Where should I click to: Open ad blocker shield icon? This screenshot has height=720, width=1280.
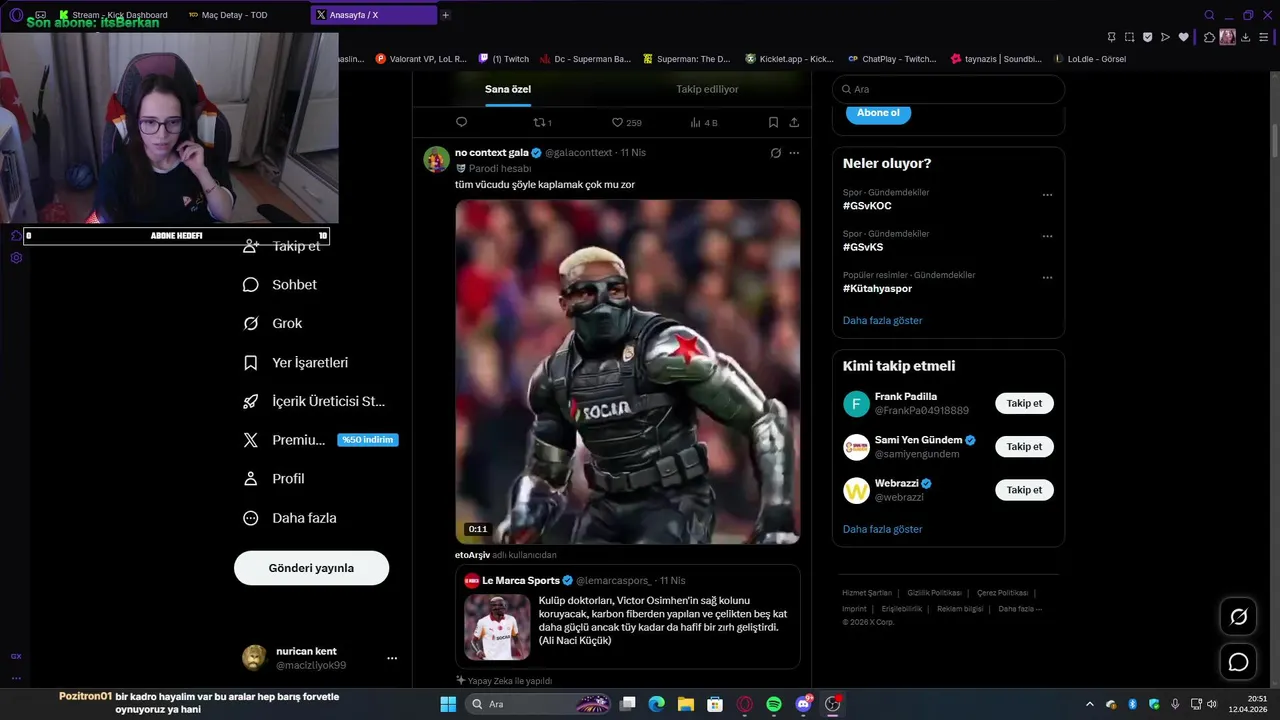[1147, 37]
